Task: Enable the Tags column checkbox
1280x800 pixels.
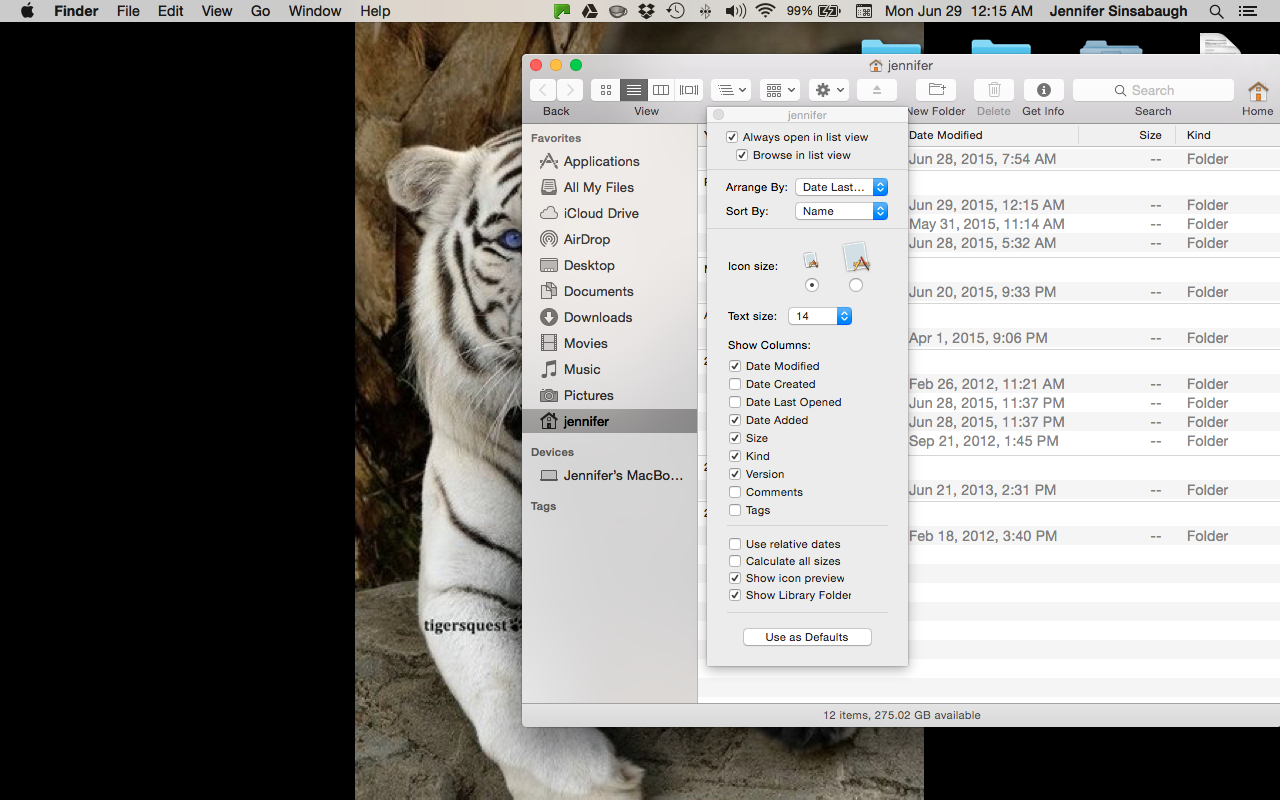Action: 735,510
